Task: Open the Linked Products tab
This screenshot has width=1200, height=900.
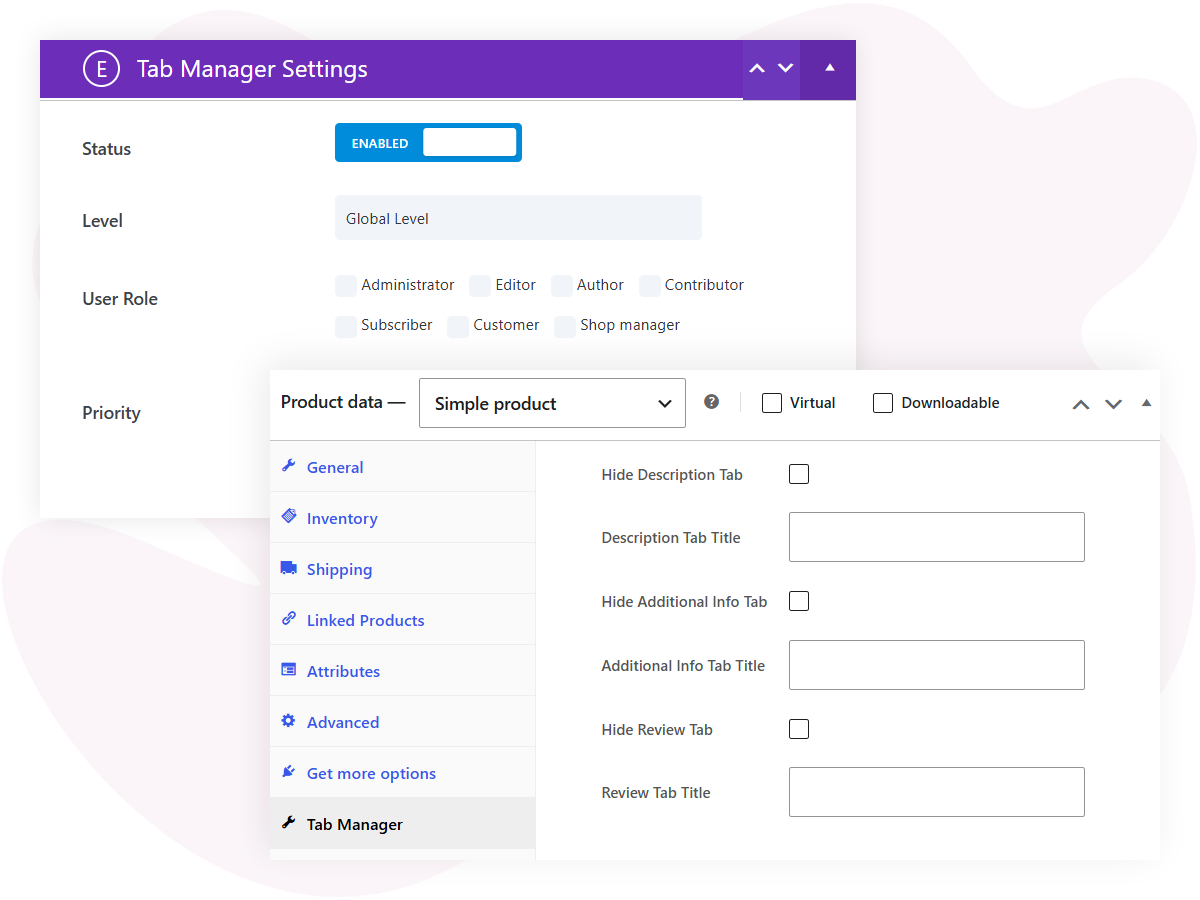Action: (403, 620)
